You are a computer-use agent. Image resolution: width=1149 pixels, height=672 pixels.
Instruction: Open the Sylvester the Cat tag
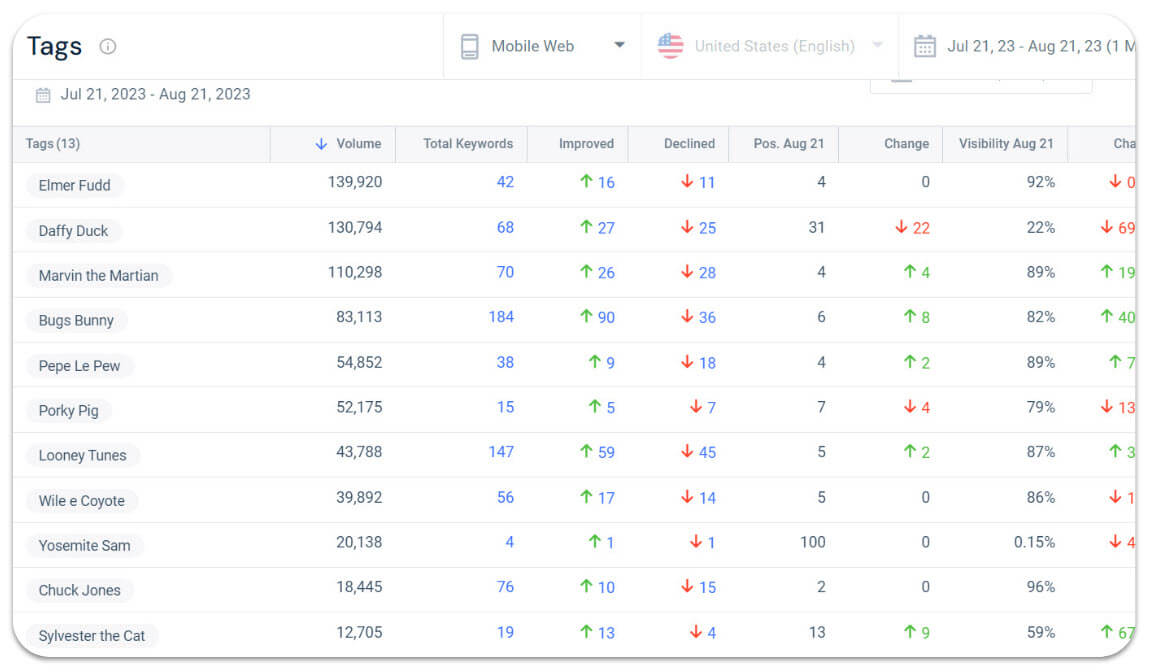92,635
